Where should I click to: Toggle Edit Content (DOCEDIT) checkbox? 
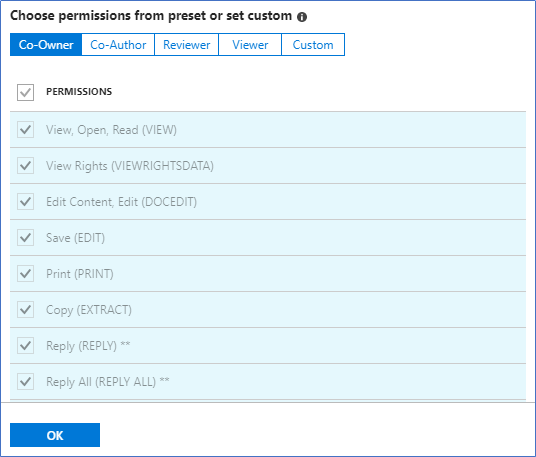pos(26,202)
